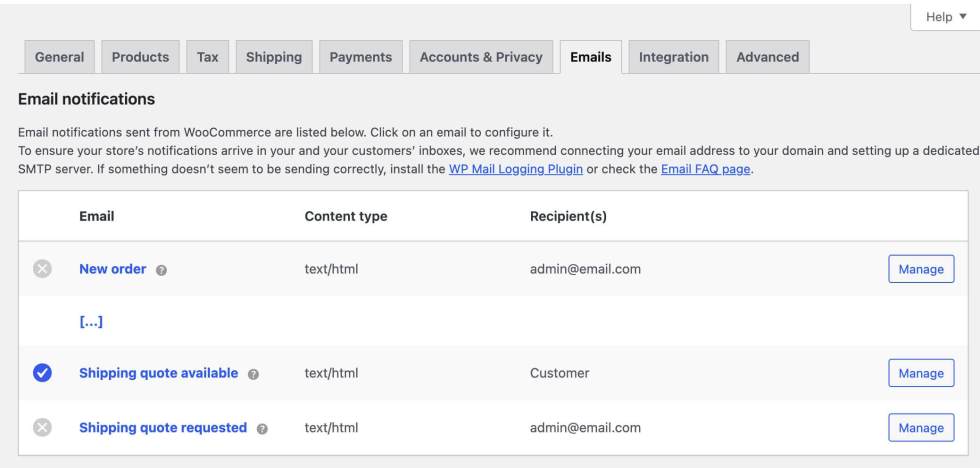
Task: Click Manage for New order email
Action: tap(921, 269)
